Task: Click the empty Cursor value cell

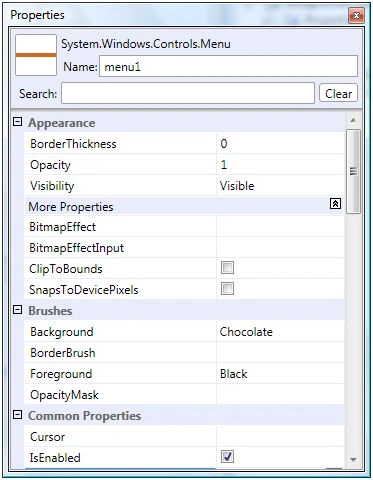Action: pos(280,437)
